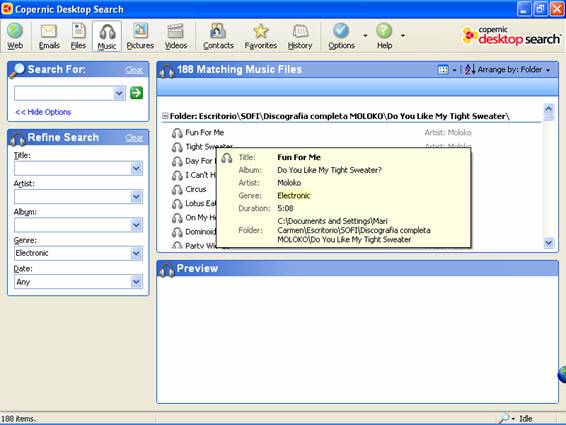The width and height of the screenshot is (566, 425).
Task: Expand the Help dropdown arrow
Action: pyautogui.click(x=403, y=36)
